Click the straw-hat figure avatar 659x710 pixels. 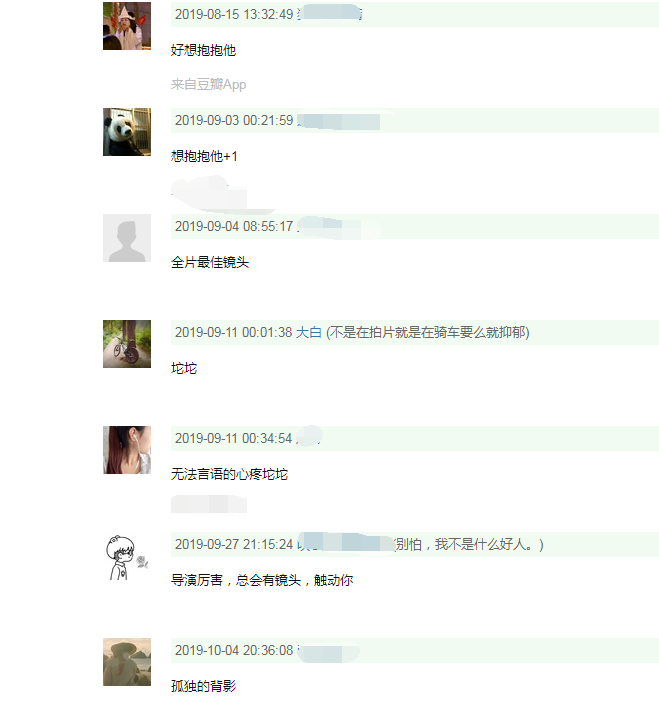pyautogui.click(x=127, y=662)
